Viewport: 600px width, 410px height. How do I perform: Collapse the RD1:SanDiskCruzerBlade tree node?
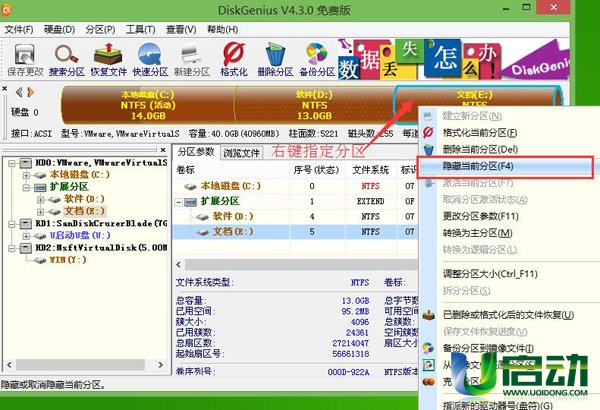pos(12,224)
